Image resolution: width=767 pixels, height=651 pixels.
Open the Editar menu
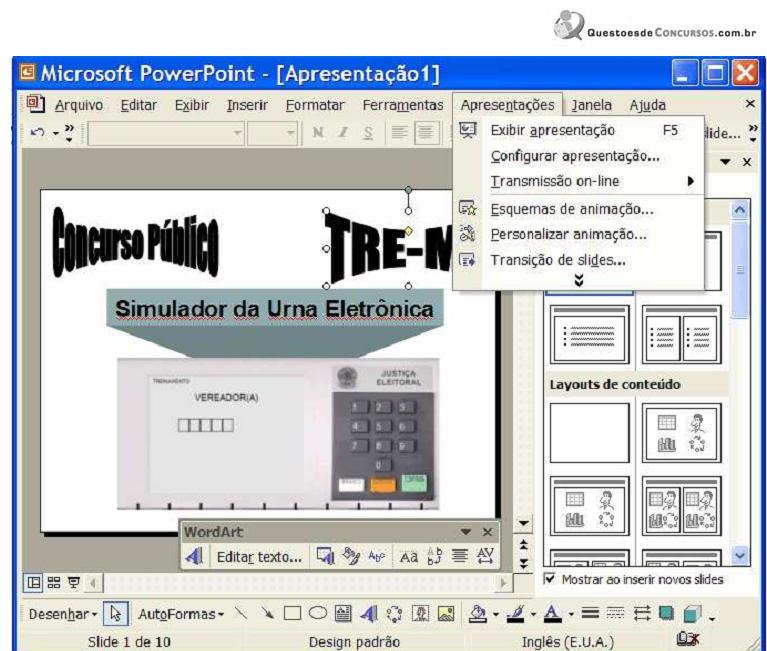click(x=139, y=105)
